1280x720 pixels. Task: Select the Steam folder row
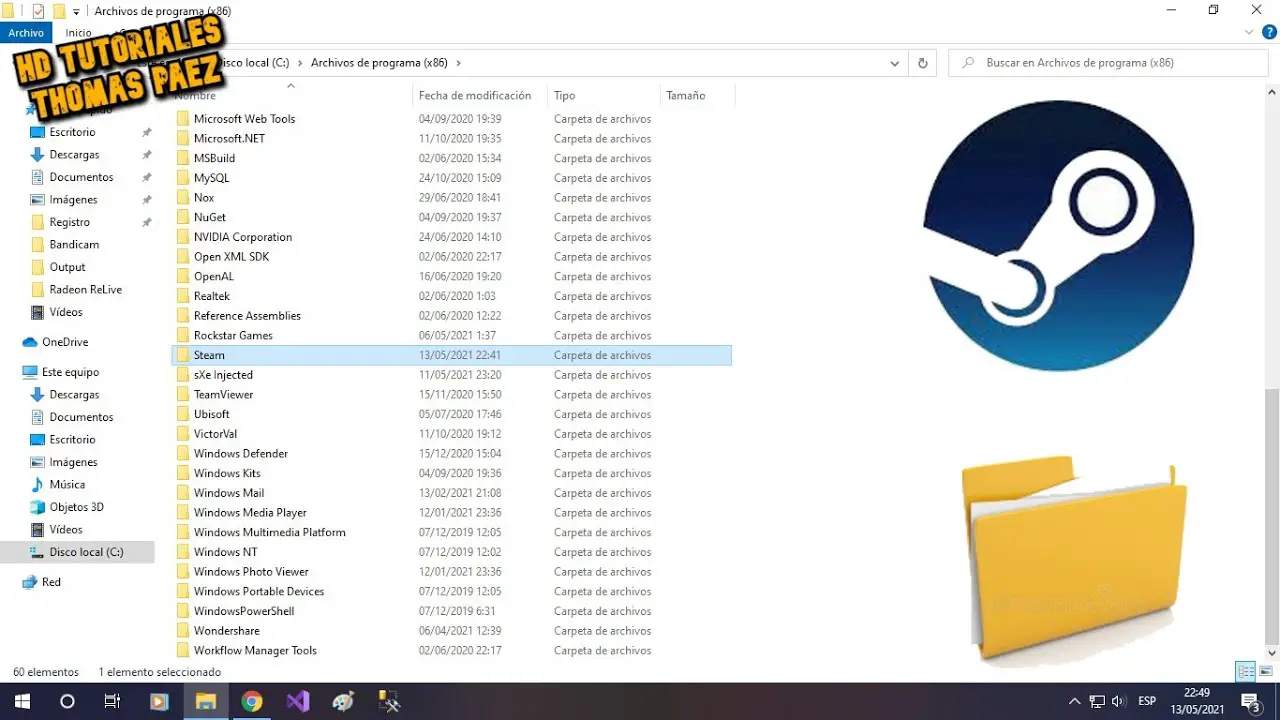(x=452, y=355)
